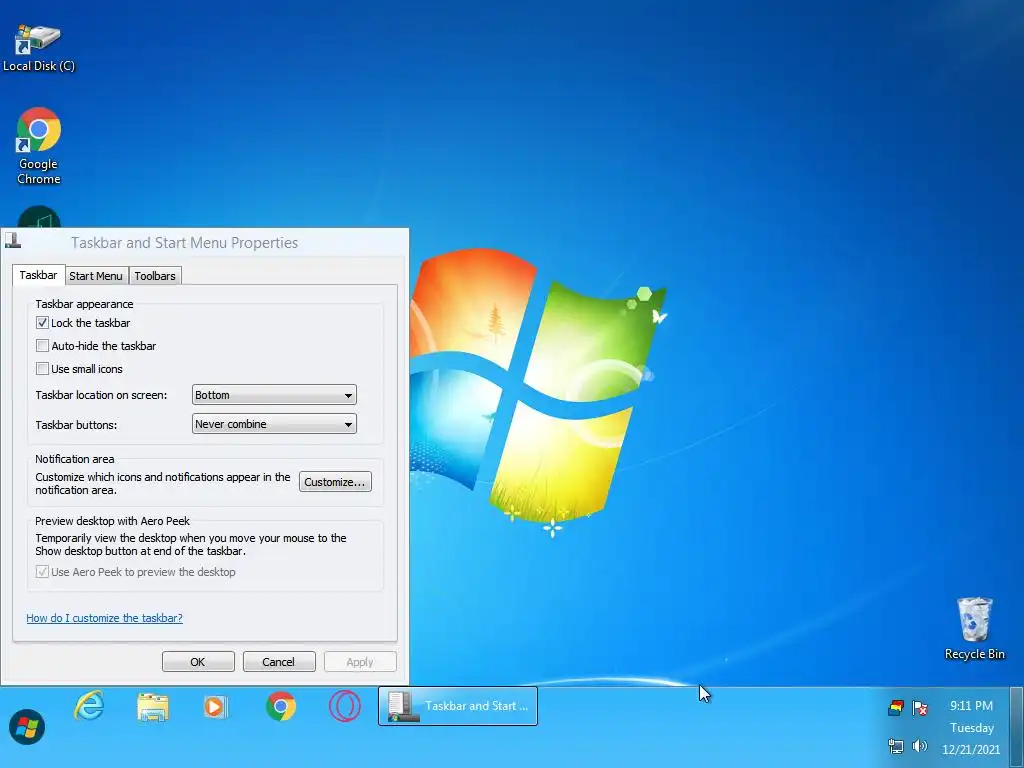The image size is (1024, 768).
Task: Launch Chrome from the taskbar
Action: 281,706
